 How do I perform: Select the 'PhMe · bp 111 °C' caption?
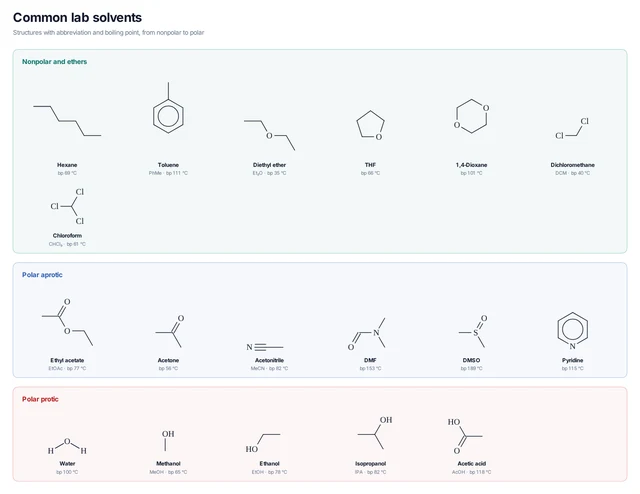pyautogui.click(x=168, y=173)
